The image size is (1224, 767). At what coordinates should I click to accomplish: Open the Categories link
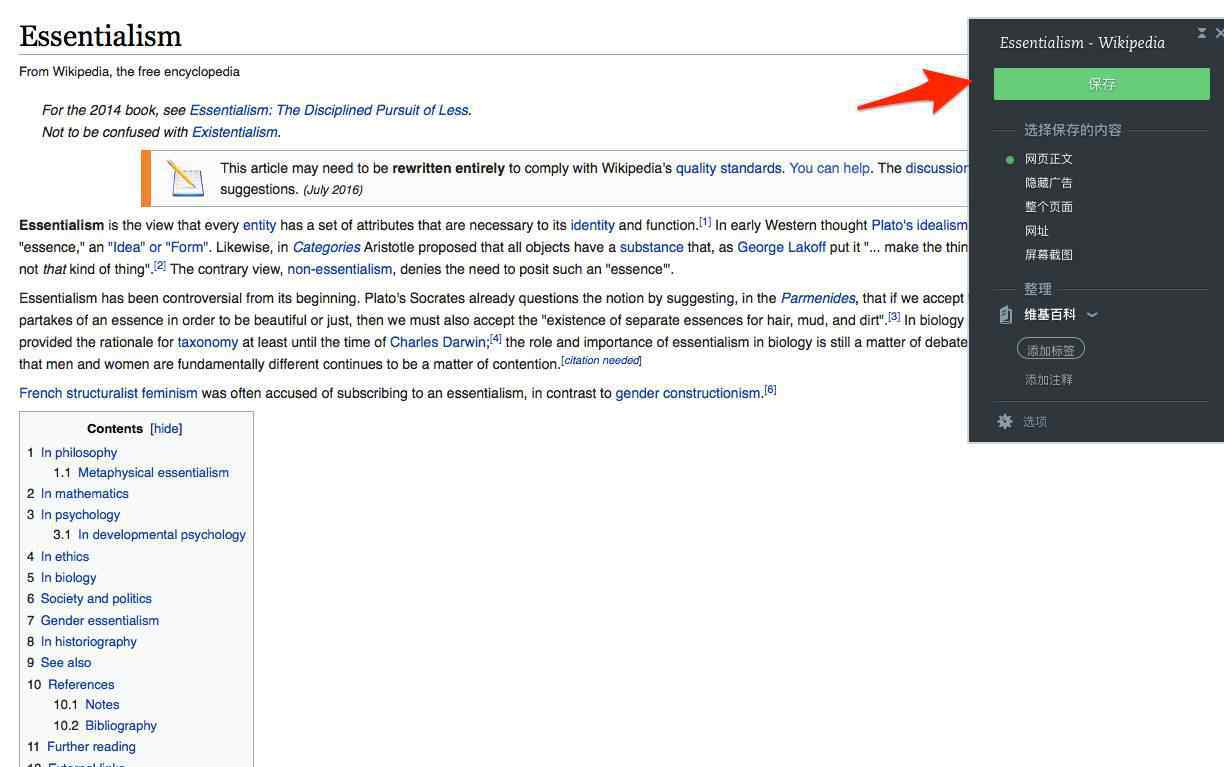coord(326,247)
